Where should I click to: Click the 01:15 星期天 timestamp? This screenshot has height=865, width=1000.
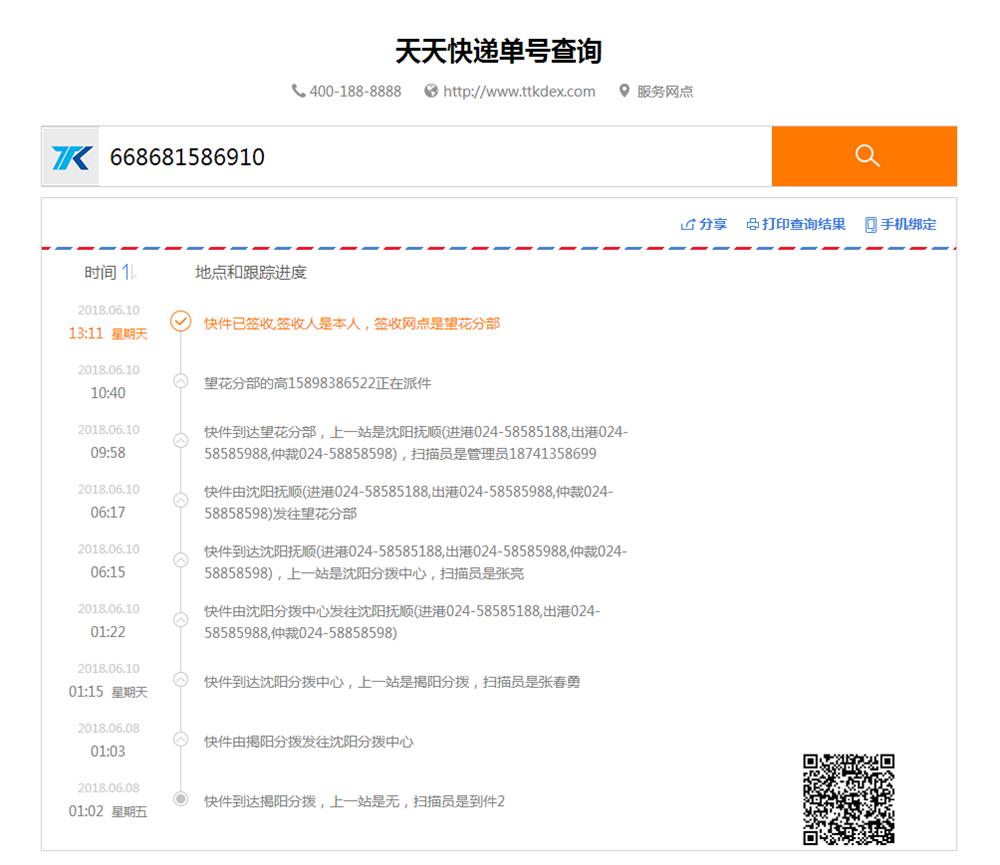coord(108,692)
